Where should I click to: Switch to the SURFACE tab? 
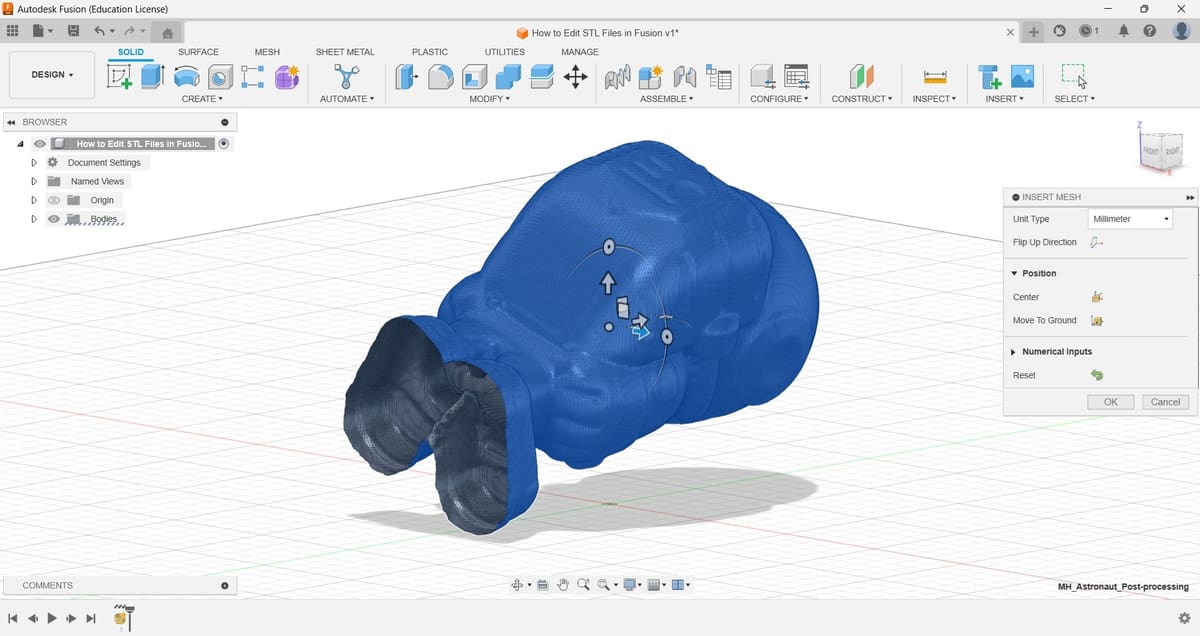pyautogui.click(x=198, y=52)
